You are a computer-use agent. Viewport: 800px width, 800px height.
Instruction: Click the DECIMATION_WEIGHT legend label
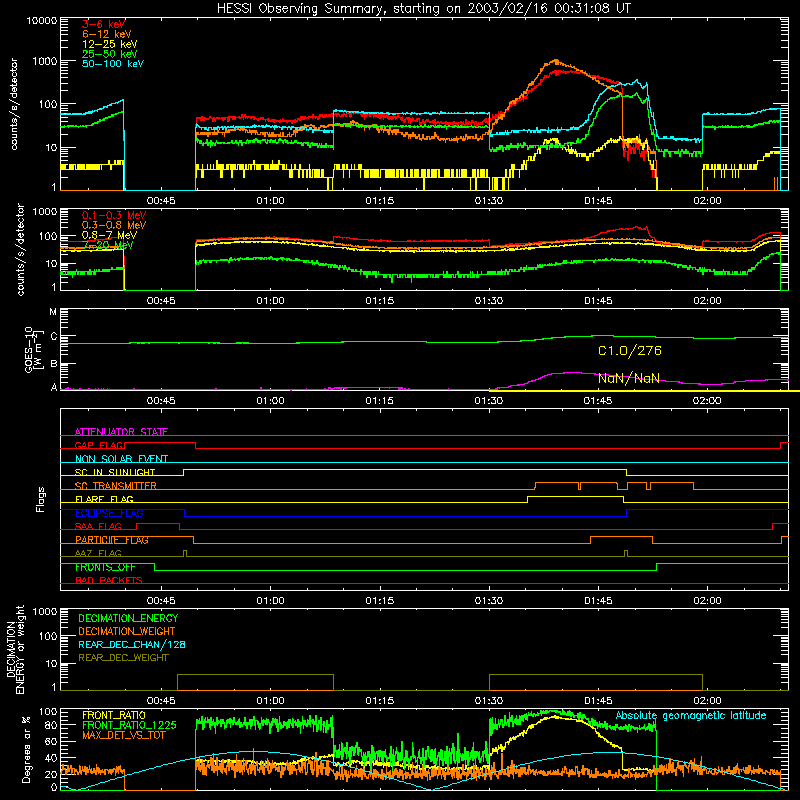pos(127,631)
